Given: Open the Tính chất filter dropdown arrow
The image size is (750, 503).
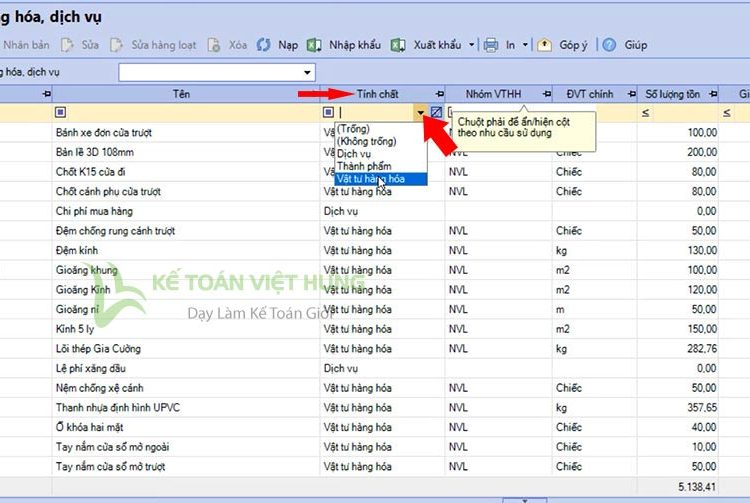Looking at the screenshot, I should coord(420,113).
